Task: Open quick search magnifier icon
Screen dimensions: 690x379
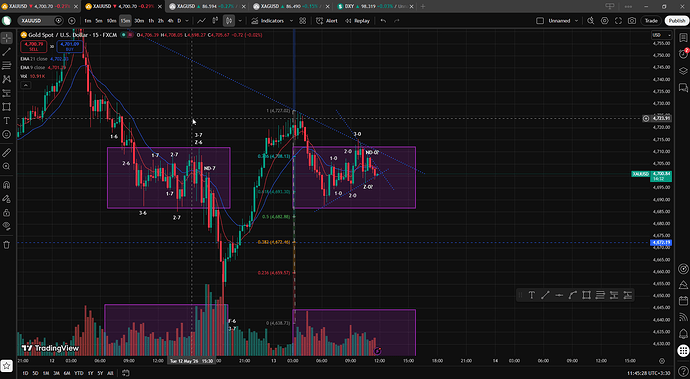Action: [591, 21]
